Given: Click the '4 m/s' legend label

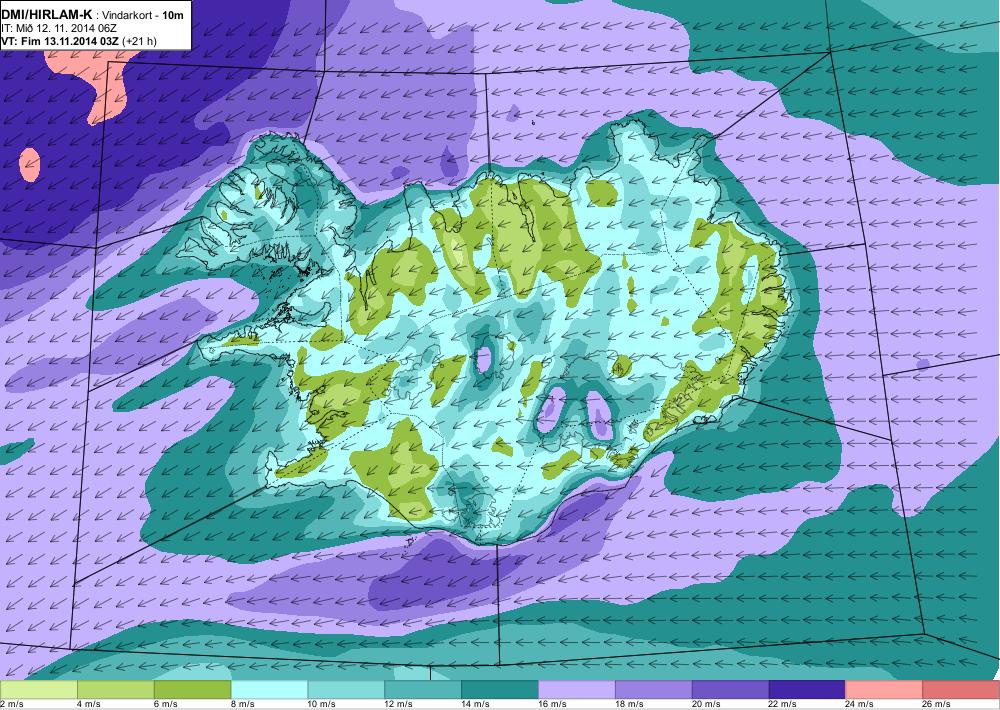Looking at the screenshot, I should click(88, 704).
